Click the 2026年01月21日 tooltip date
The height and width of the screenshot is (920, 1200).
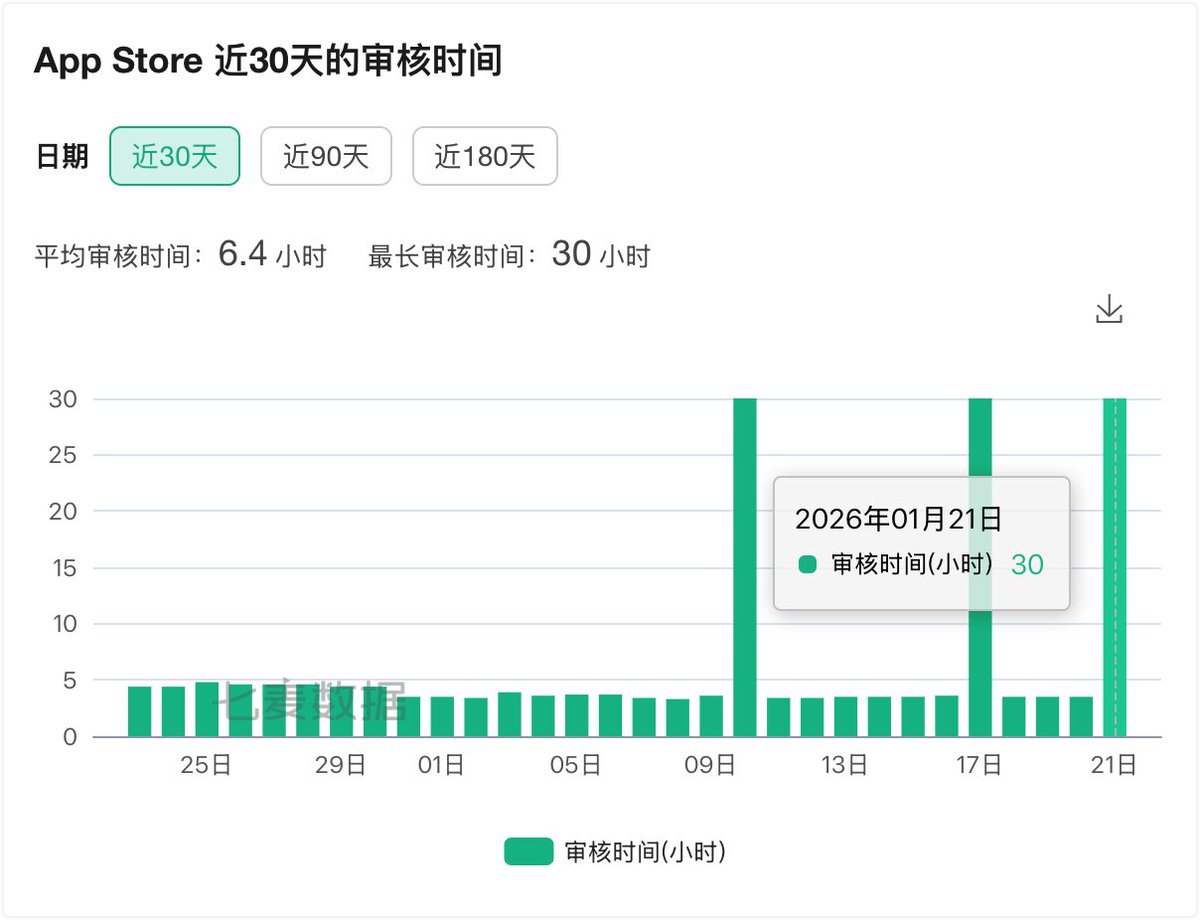[898, 519]
